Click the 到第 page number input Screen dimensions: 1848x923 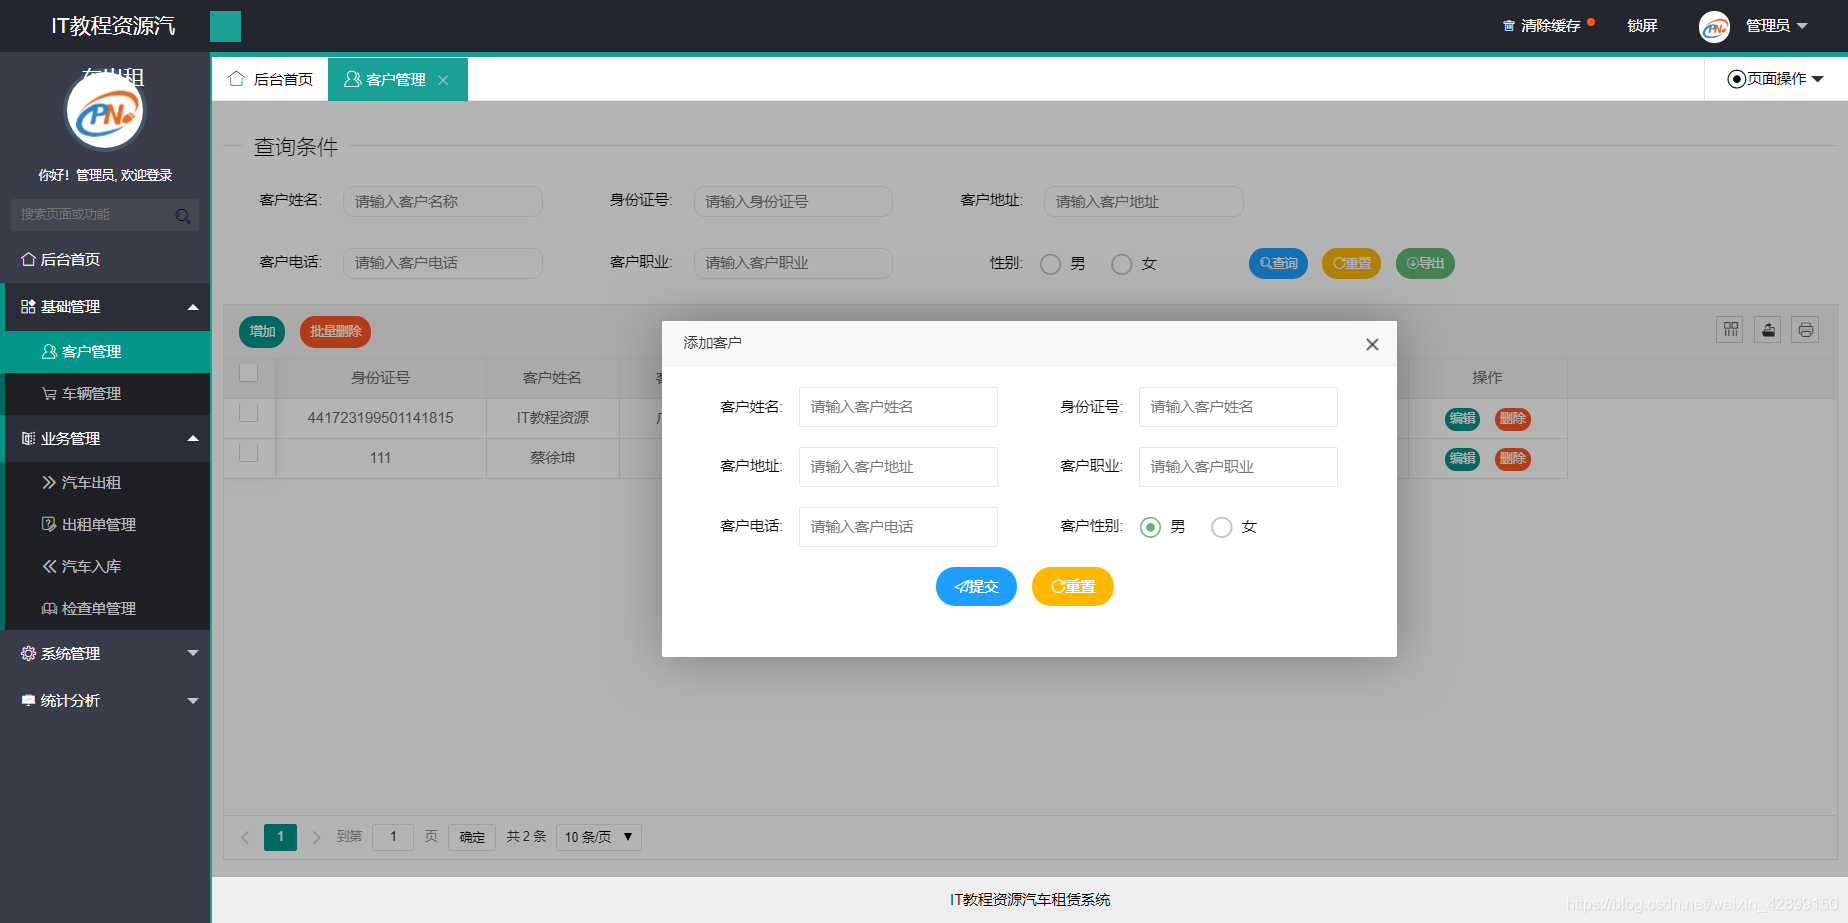pyautogui.click(x=393, y=837)
